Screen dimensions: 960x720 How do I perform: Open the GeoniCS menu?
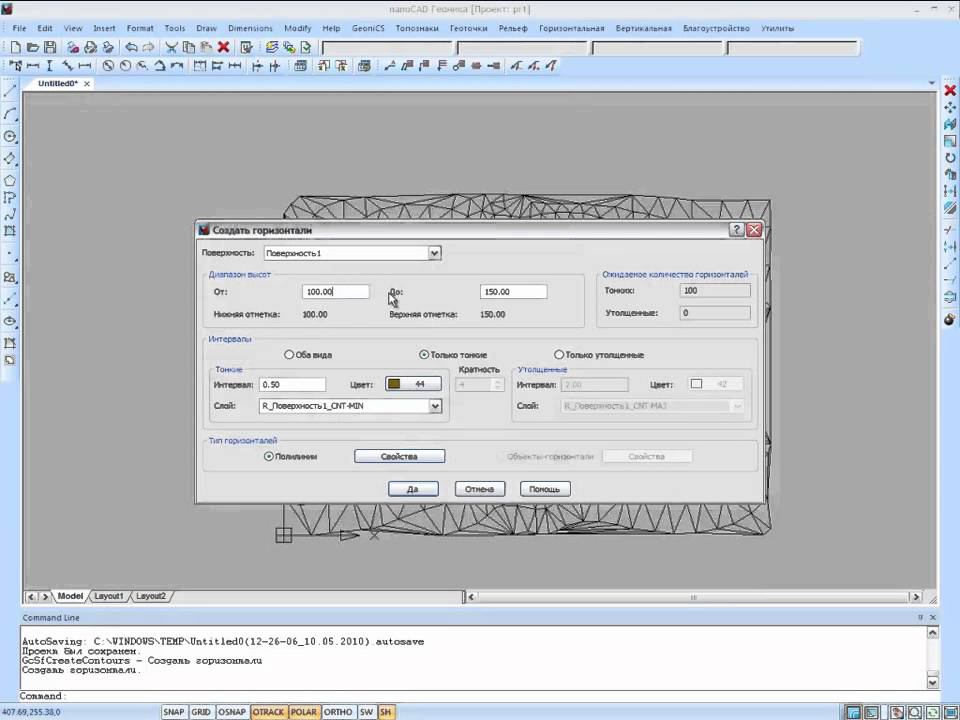pyautogui.click(x=368, y=28)
